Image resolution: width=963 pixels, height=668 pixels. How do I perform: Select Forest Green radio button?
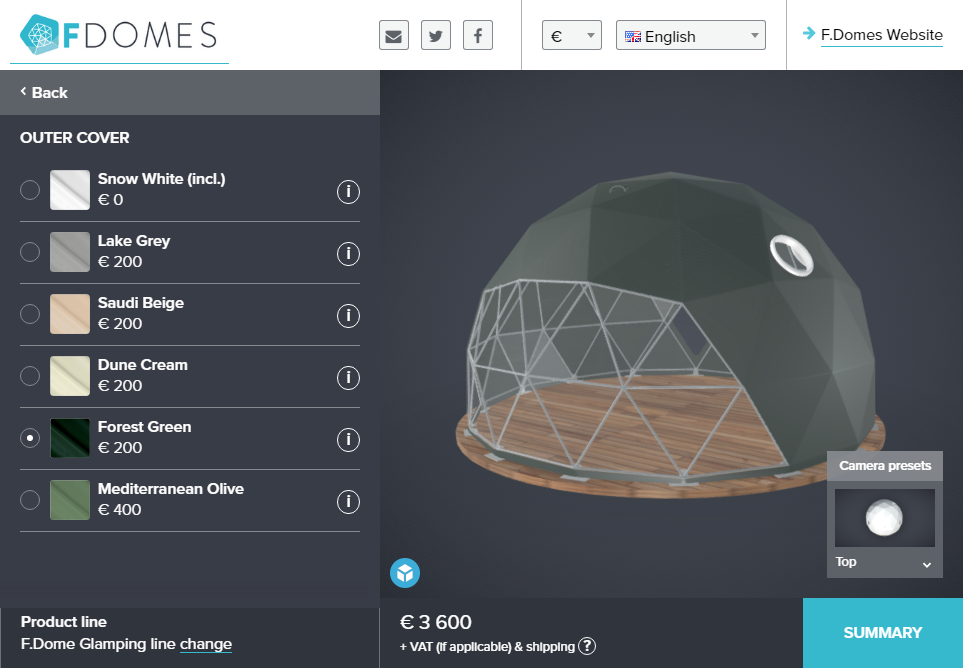click(30, 438)
